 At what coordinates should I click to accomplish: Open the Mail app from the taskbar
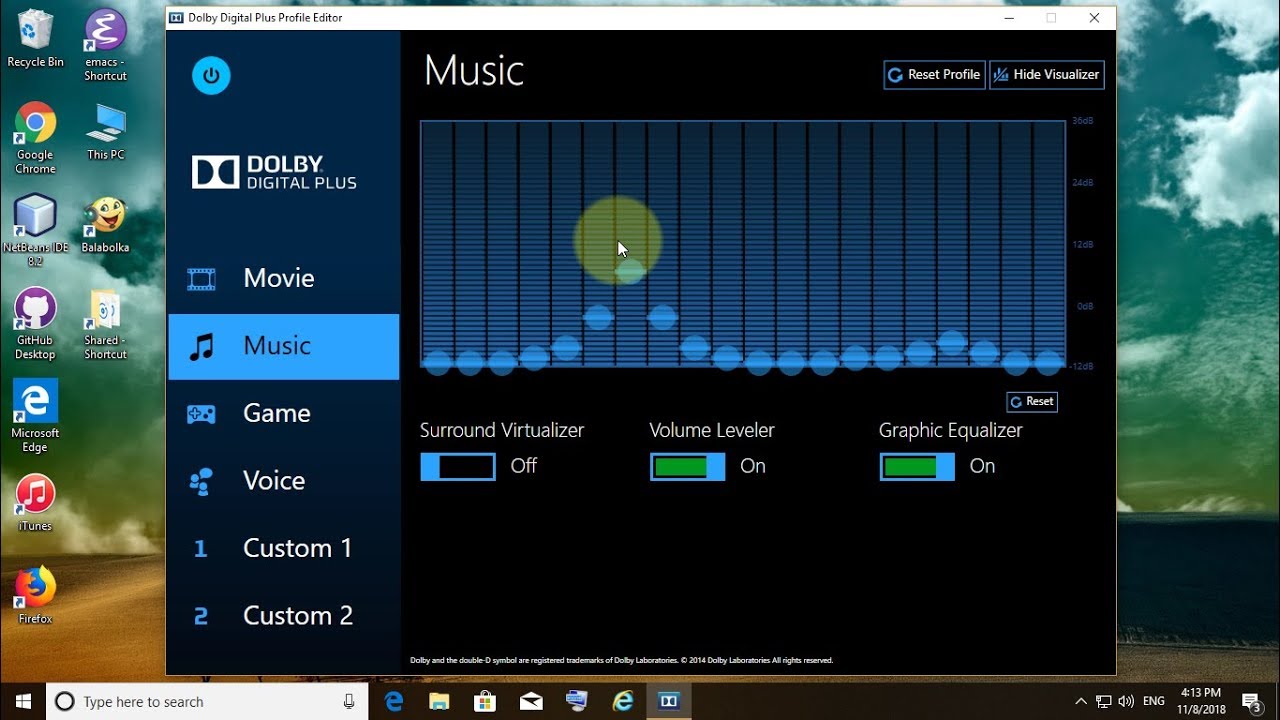(532, 702)
